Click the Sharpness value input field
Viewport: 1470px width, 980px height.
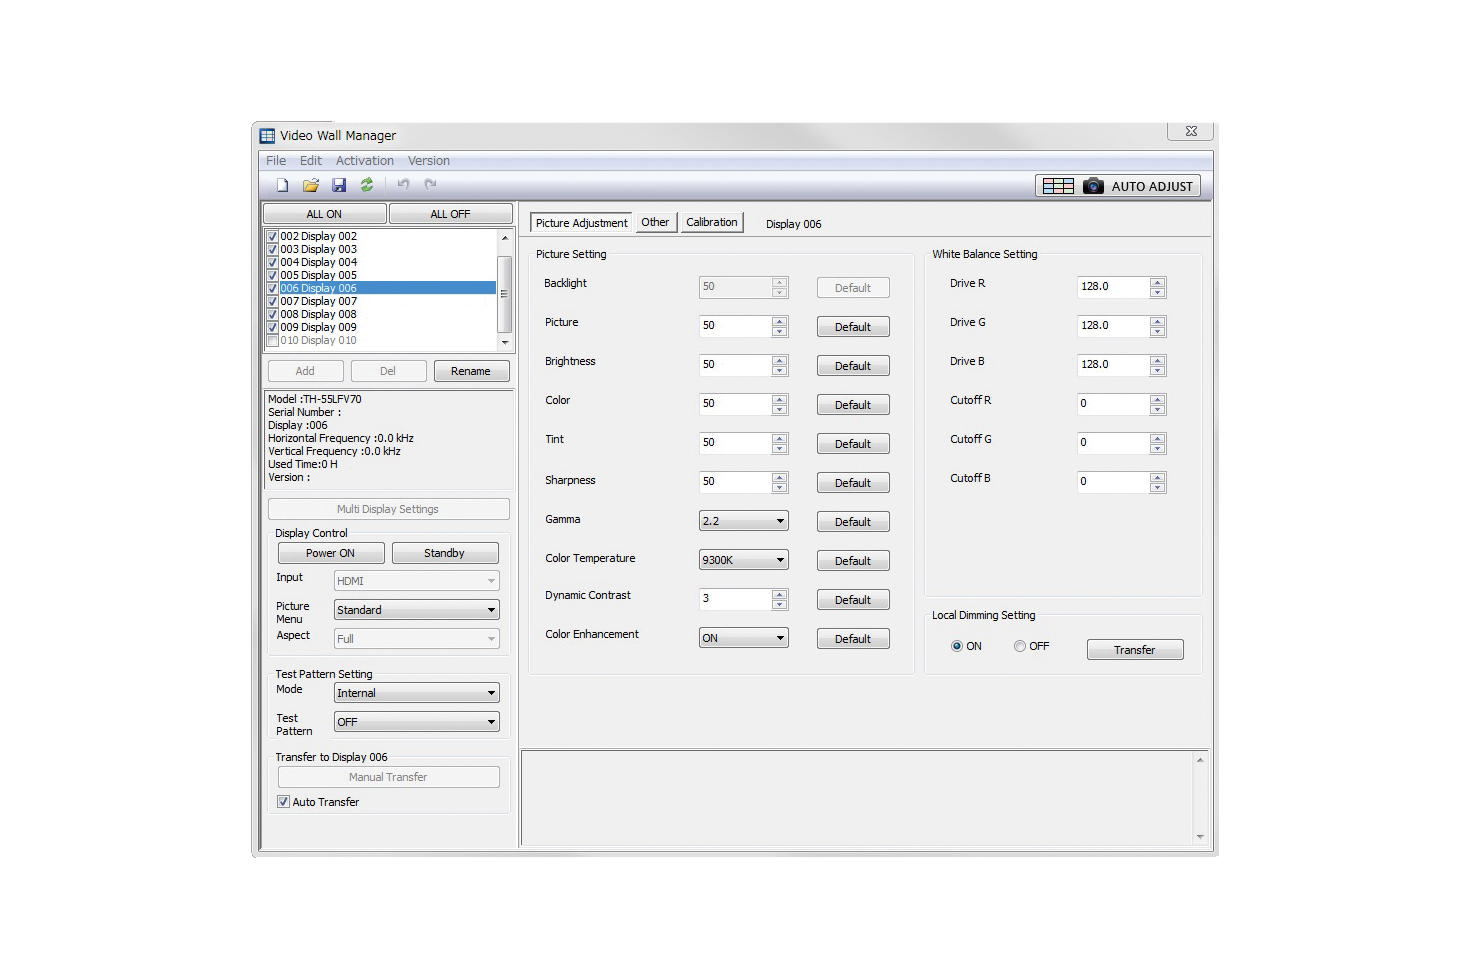click(x=735, y=482)
